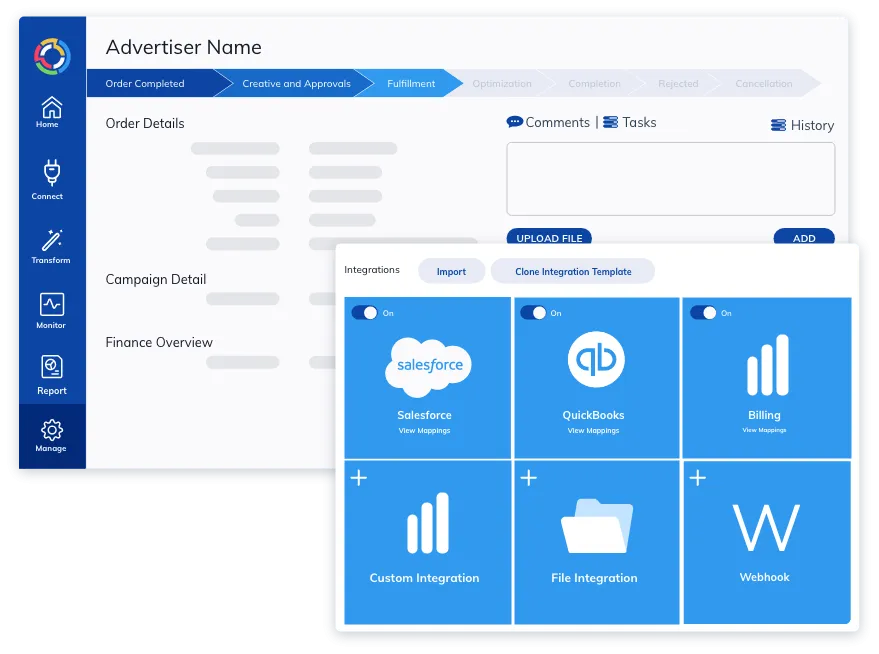Open the Manage gear icon
This screenshot has height=654, width=879.
click(51, 430)
